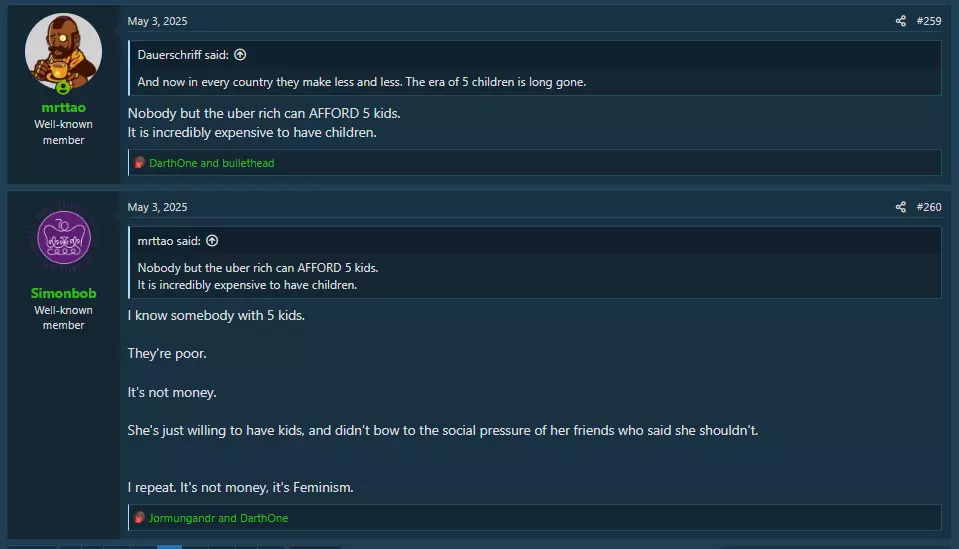Open mrttao's avatar profile picture
959x549 pixels.
64,52
